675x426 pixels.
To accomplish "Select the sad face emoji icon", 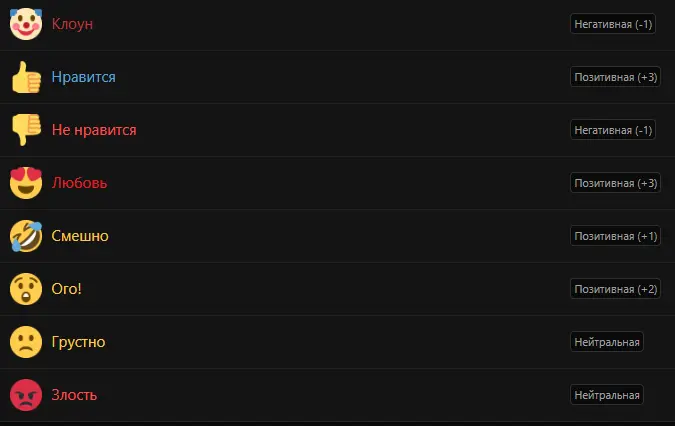I will click(x=25, y=342).
